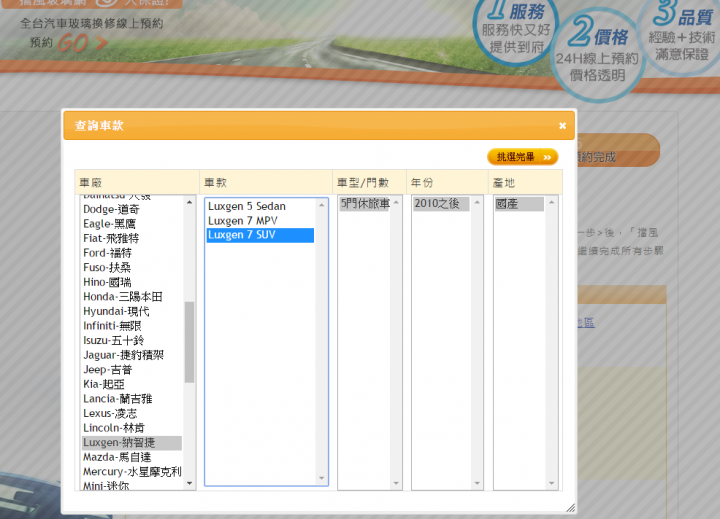The width and height of the screenshot is (720, 519).
Task: Select Luxgen 5 Sedan in 車款 list
Action: [x=260, y=206]
